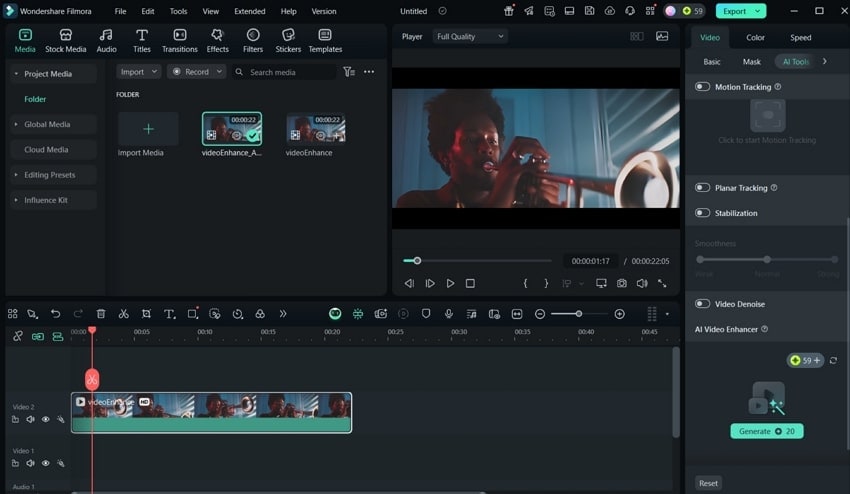The width and height of the screenshot is (850, 494).
Task: Open the media panel more options menu
Action: [369, 72]
